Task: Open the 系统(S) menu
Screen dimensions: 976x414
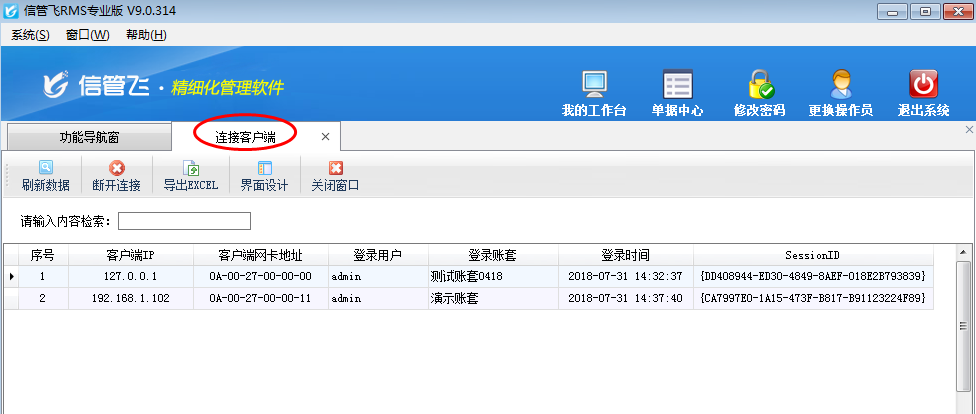Action: (30, 35)
